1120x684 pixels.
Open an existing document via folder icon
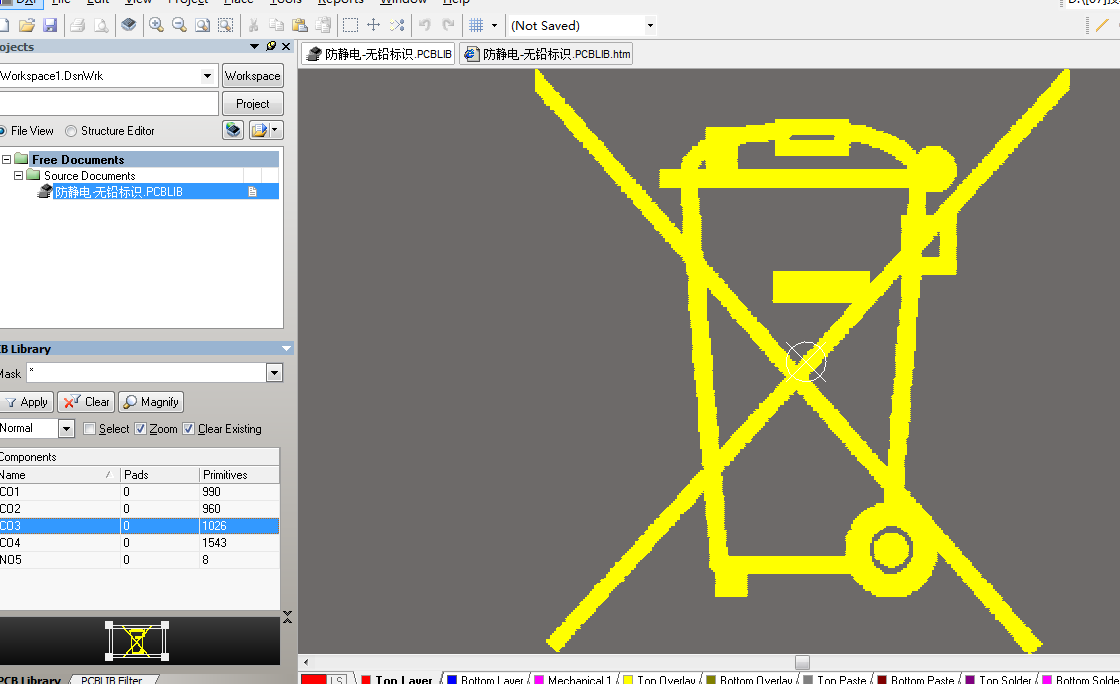[x=27, y=26]
